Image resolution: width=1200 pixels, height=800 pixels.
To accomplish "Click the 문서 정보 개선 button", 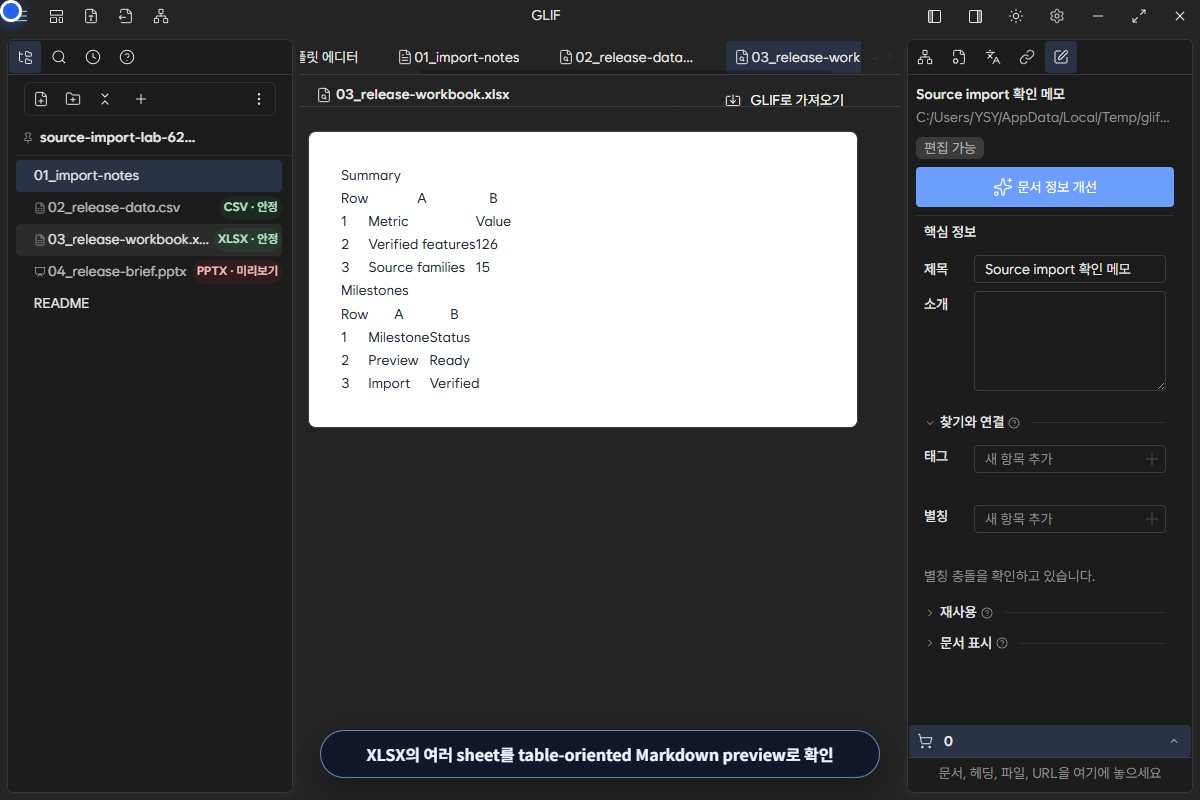I will [1045, 187].
